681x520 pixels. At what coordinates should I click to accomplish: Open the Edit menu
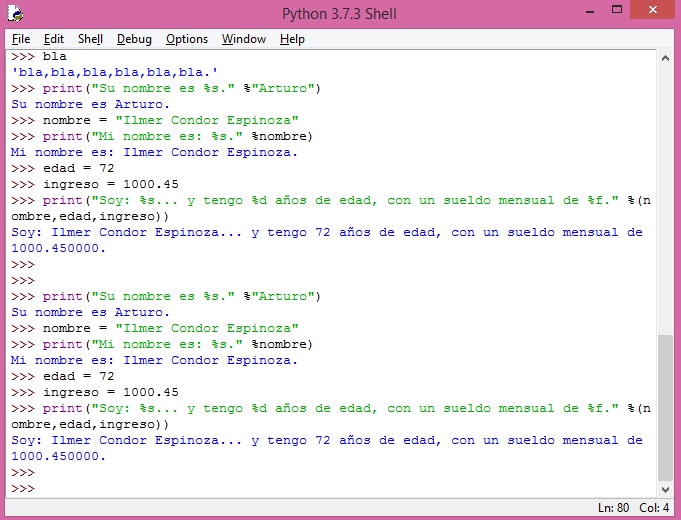53,39
